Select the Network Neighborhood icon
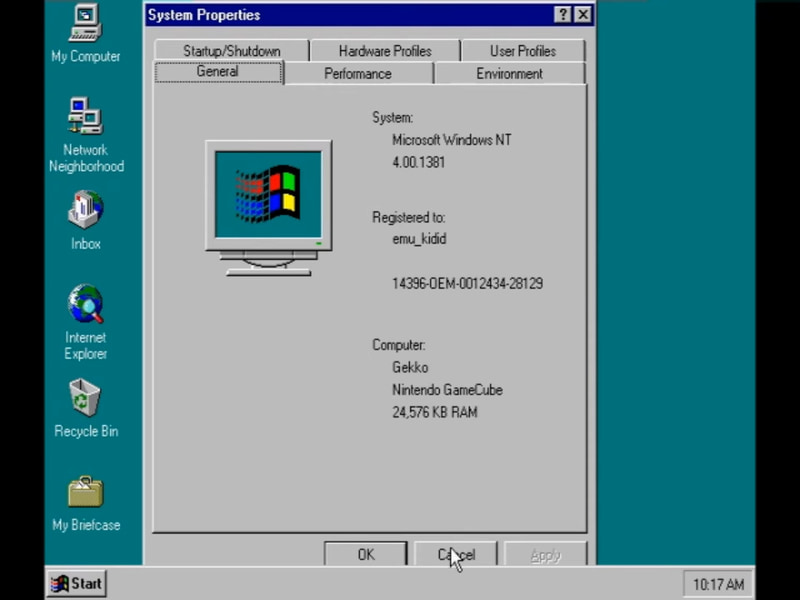 point(86,135)
